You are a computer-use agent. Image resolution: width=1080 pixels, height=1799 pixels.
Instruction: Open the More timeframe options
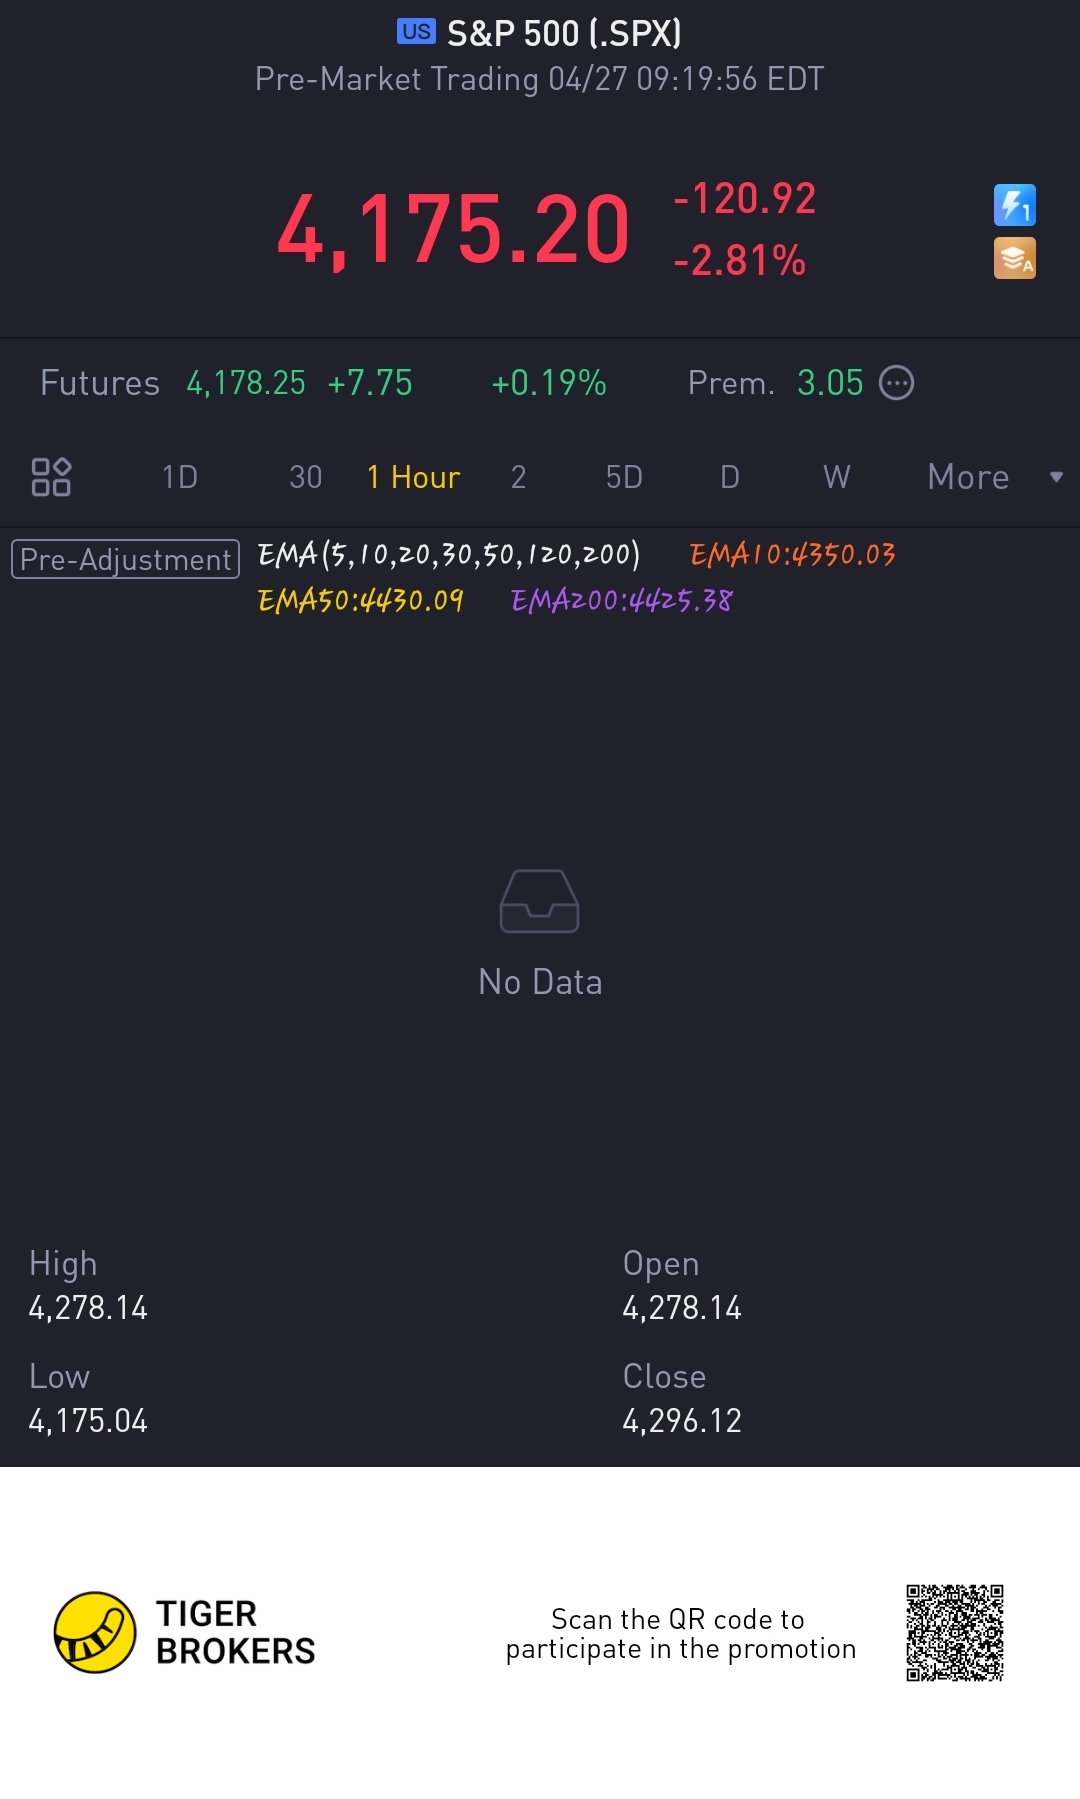[967, 477]
